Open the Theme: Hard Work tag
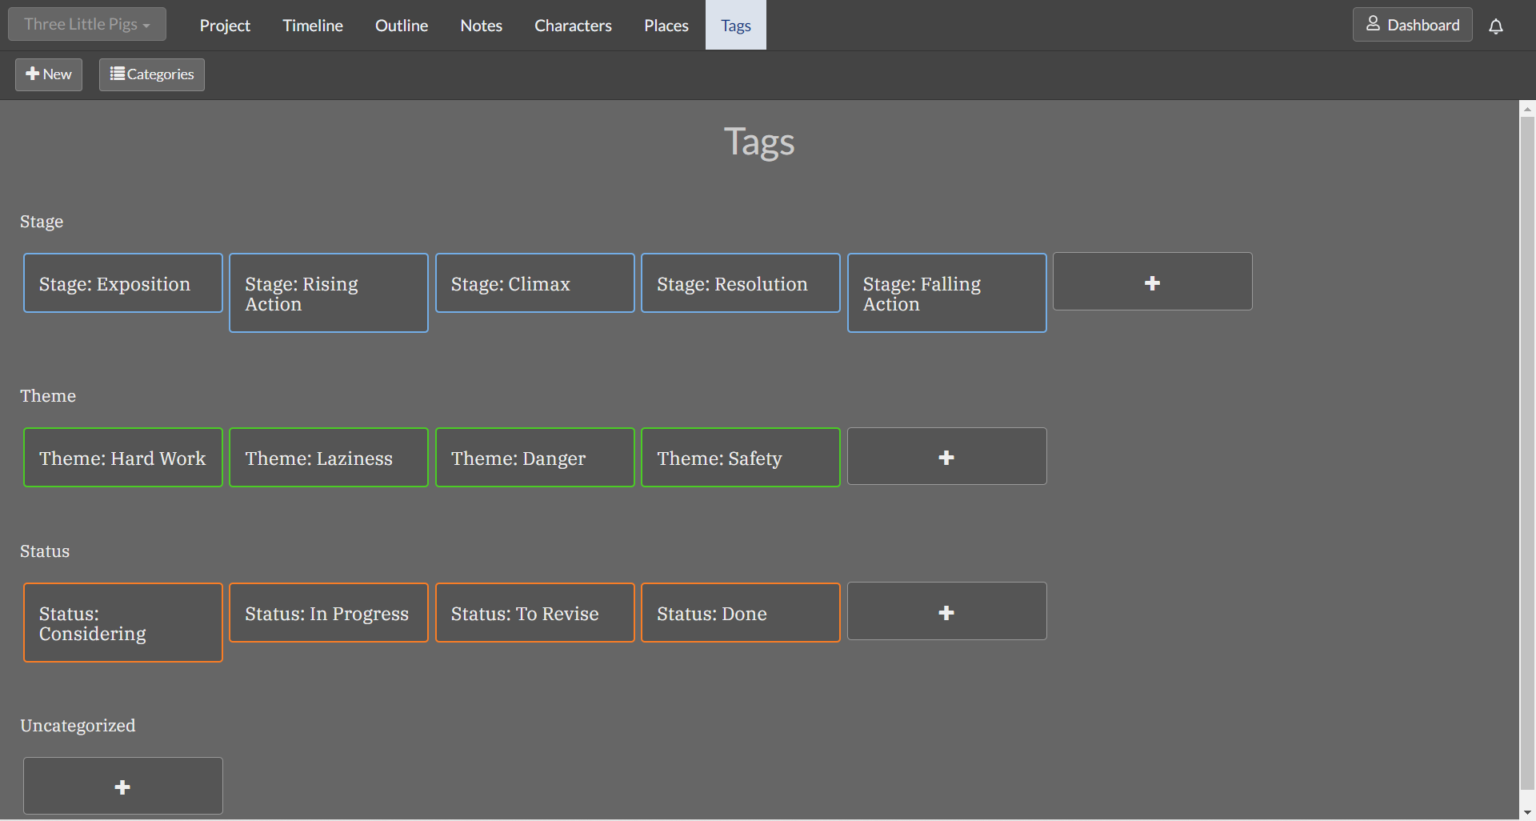 click(x=123, y=458)
